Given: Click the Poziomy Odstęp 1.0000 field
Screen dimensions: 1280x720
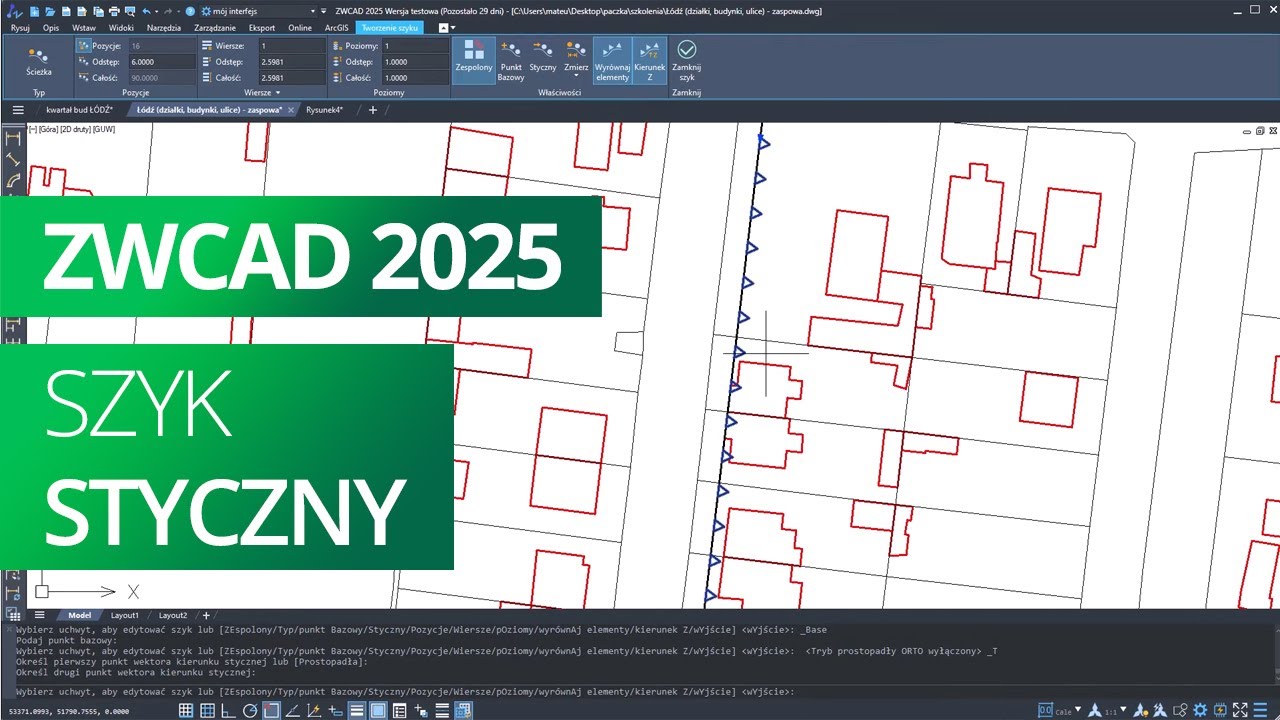Looking at the screenshot, I should pos(415,62).
